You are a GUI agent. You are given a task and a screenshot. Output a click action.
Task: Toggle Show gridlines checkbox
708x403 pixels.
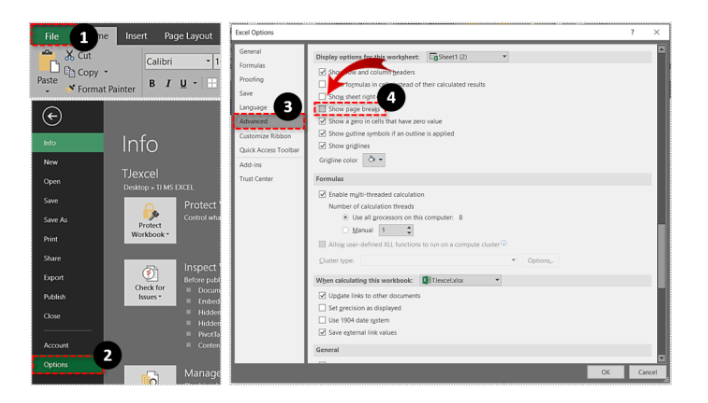[x=322, y=145]
